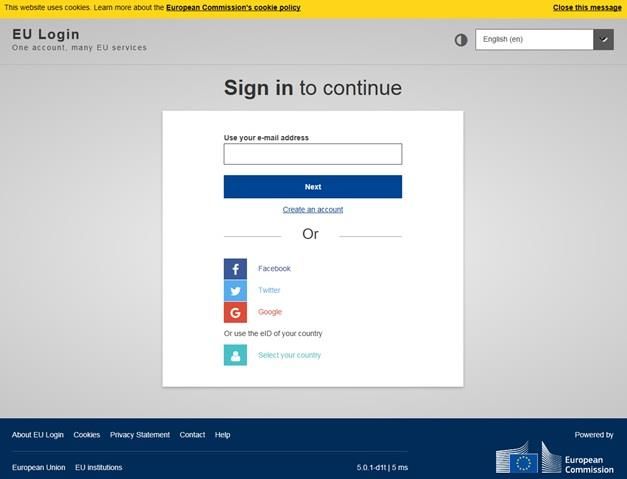The width and height of the screenshot is (627, 479).
Task: Click the e-mail address input field
Action: coord(313,154)
